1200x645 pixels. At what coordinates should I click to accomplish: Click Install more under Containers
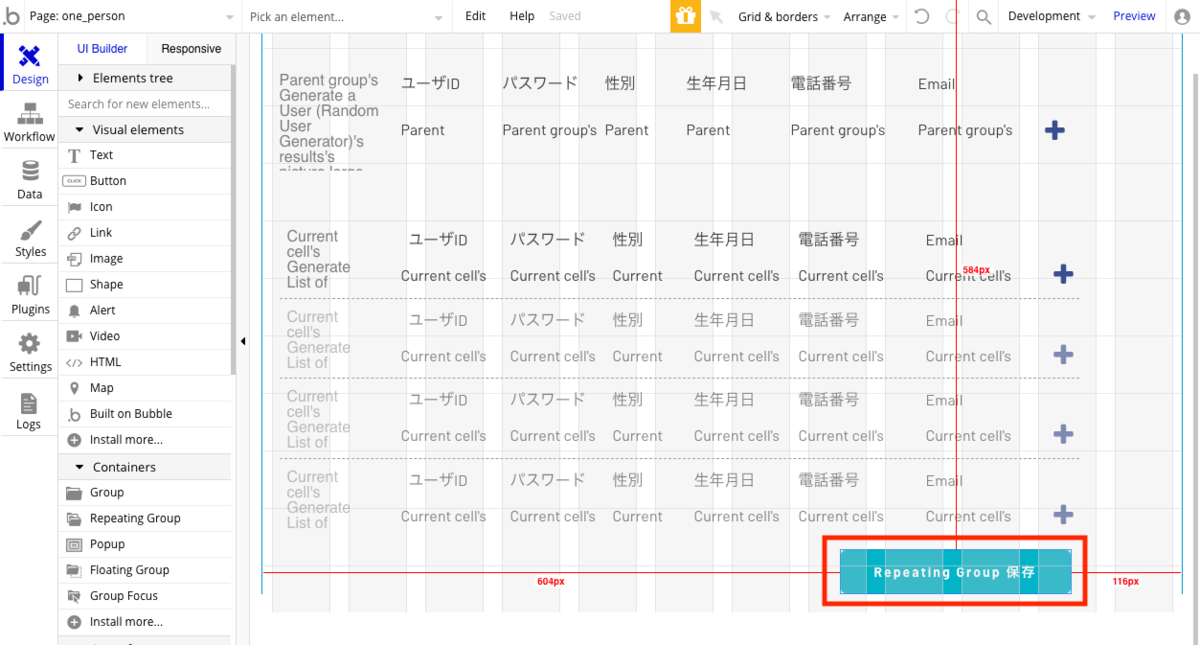coord(145,622)
